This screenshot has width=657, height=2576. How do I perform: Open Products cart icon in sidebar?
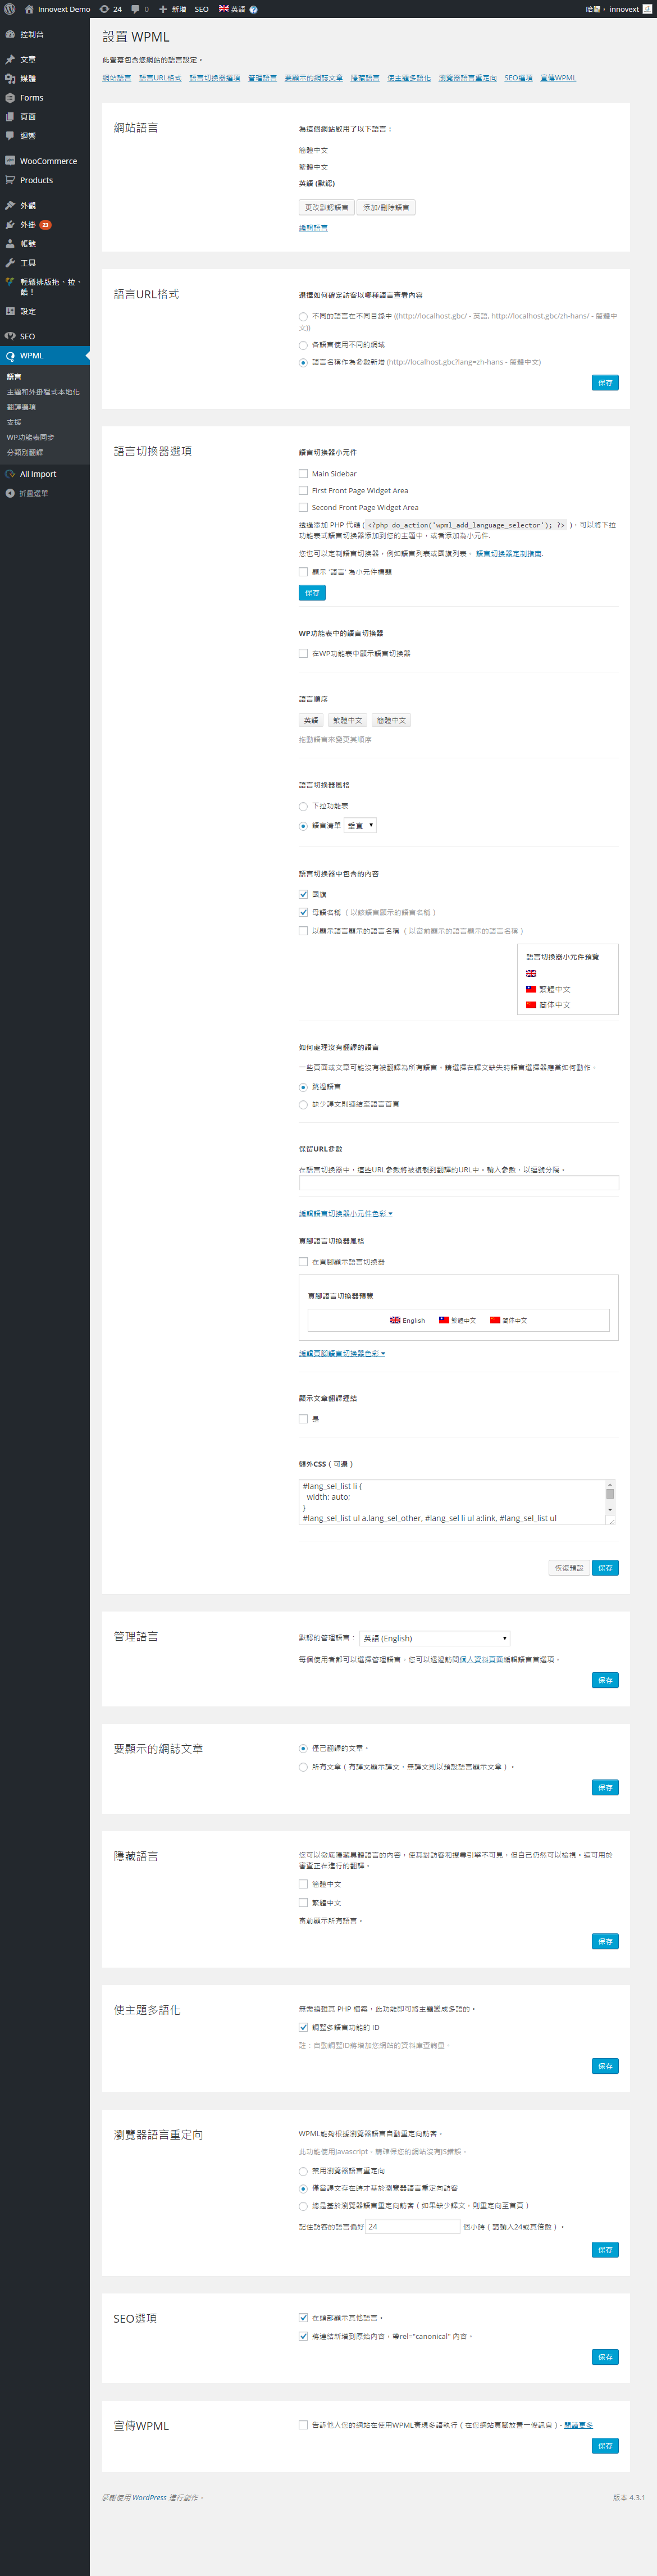[x=10, y=180]
